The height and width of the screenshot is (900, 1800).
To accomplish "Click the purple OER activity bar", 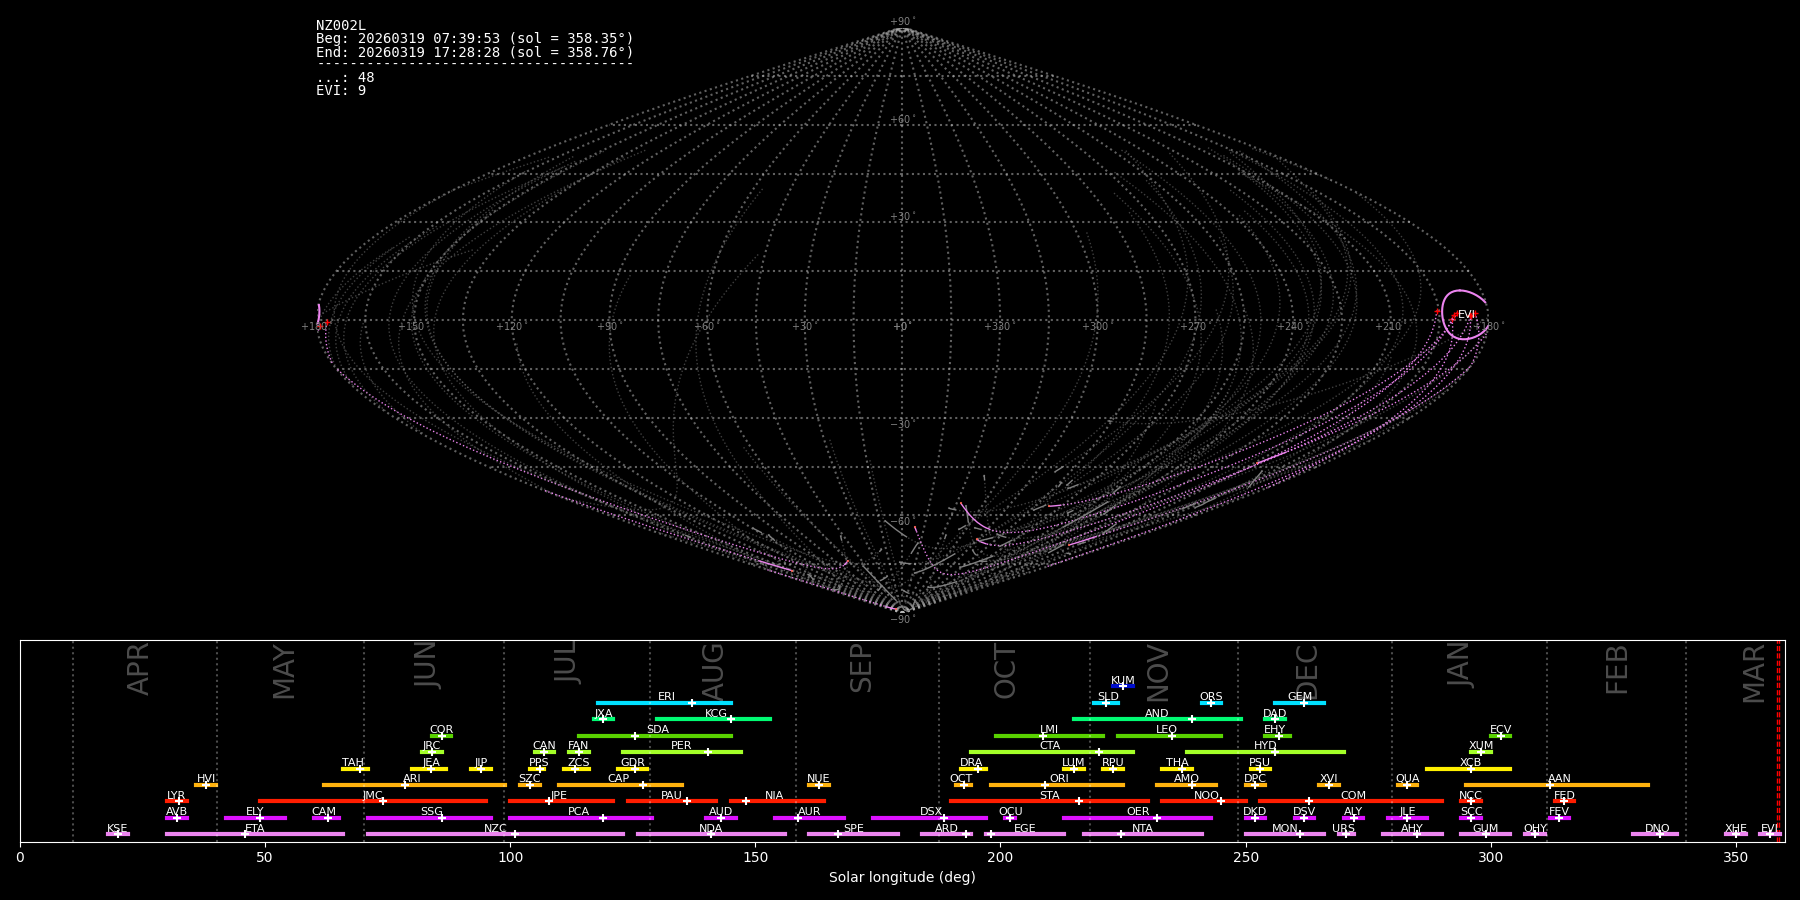I will coord(1137,818).
